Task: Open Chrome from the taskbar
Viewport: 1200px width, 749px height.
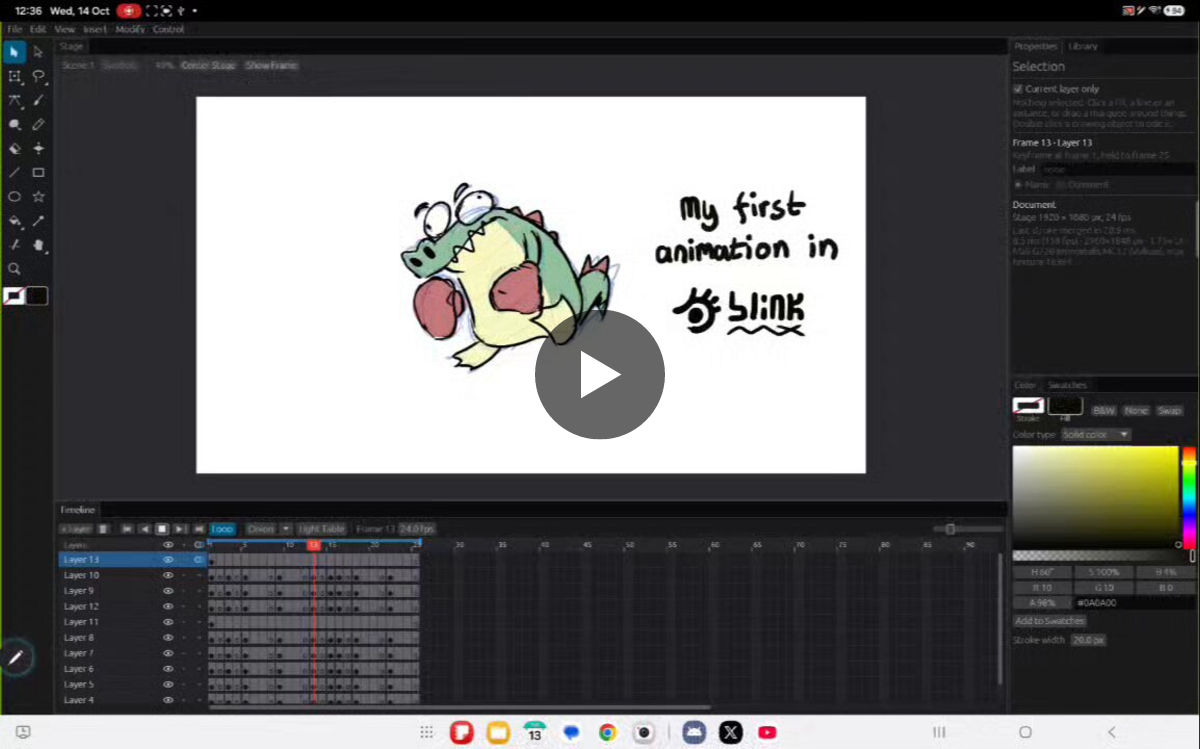Action: tap(607, 732)
